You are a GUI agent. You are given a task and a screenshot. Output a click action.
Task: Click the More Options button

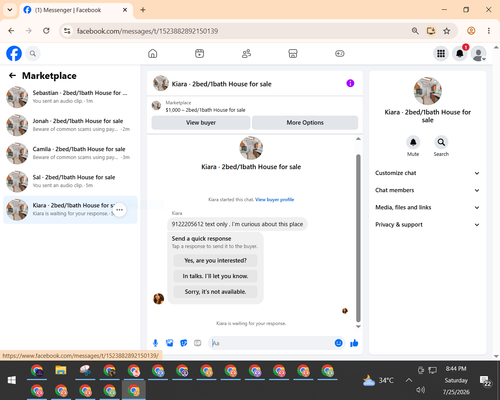(305, 123)
